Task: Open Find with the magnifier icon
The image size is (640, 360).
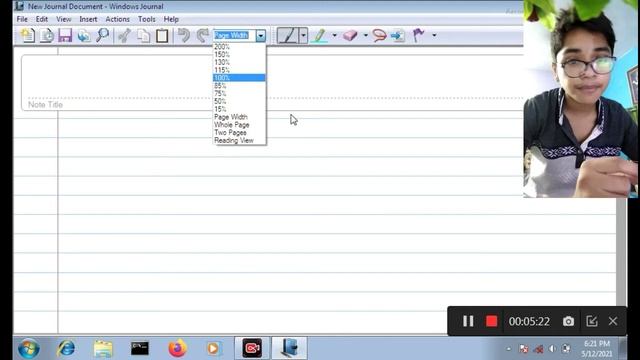Action: [x=102, y=36]
